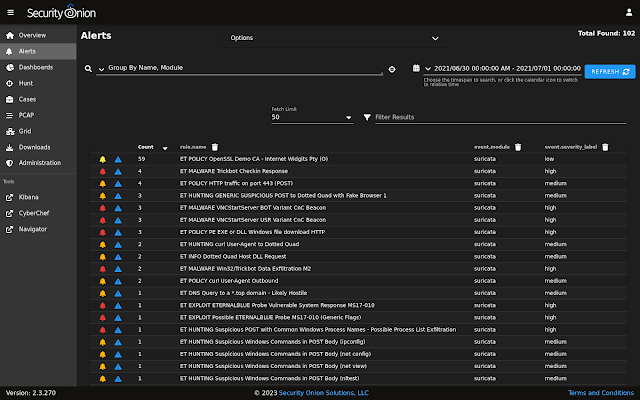Open the Fetch Limit dropdown
This screenshot has width=640, height=400.
pos(312,117)
